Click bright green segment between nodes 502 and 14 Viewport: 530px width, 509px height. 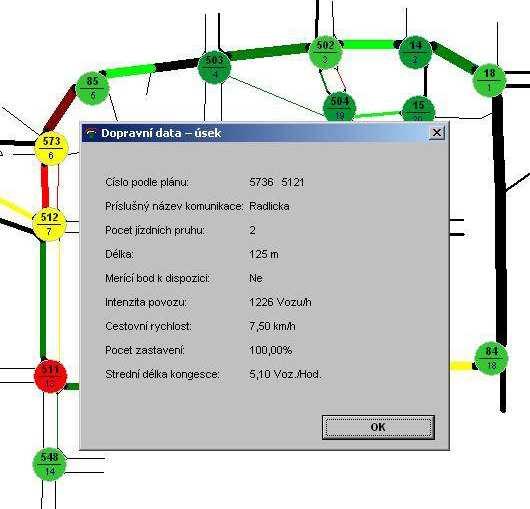[x=369, y=44]
